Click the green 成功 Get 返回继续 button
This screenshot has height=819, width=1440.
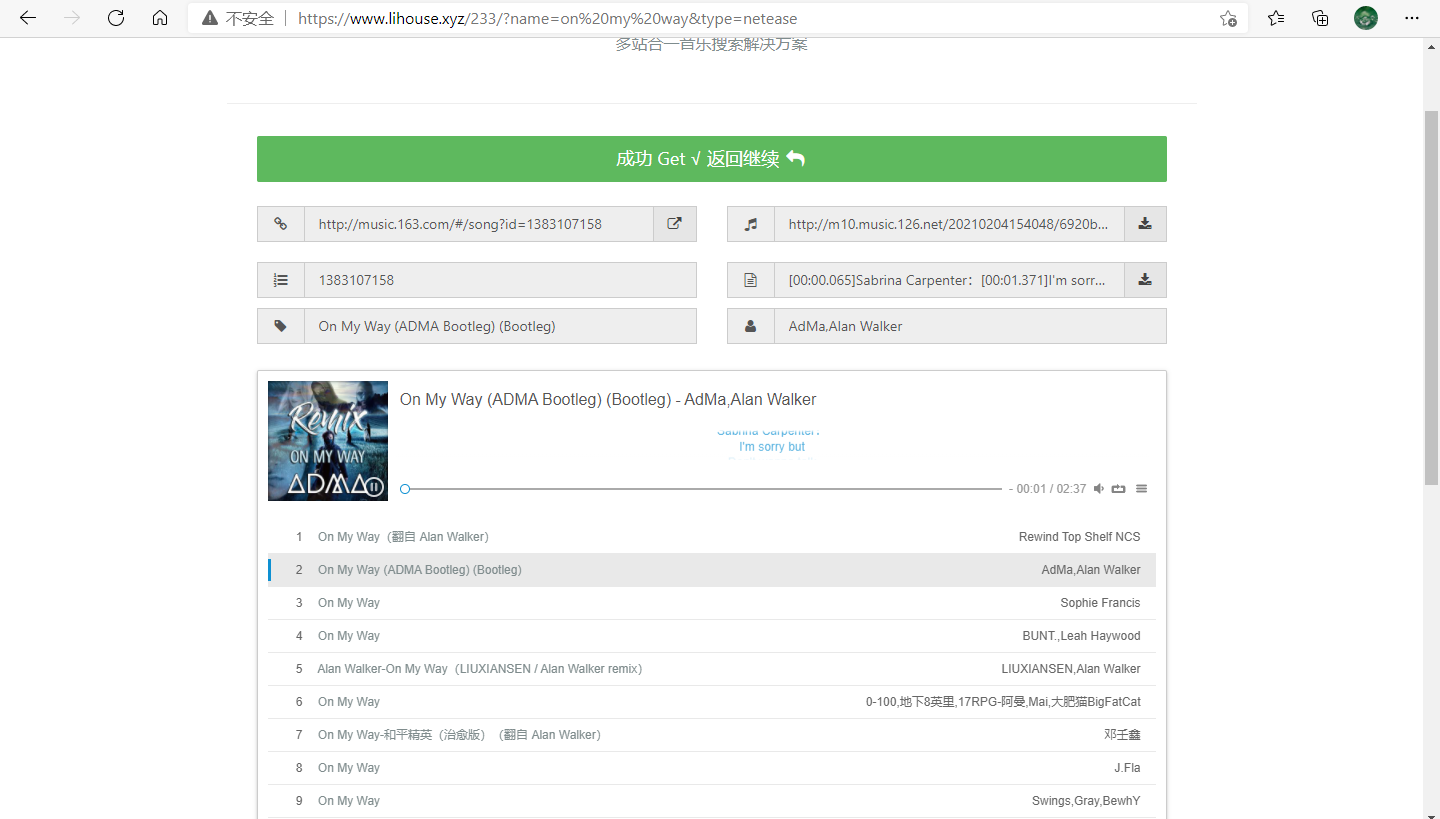[x=711, y=159]
